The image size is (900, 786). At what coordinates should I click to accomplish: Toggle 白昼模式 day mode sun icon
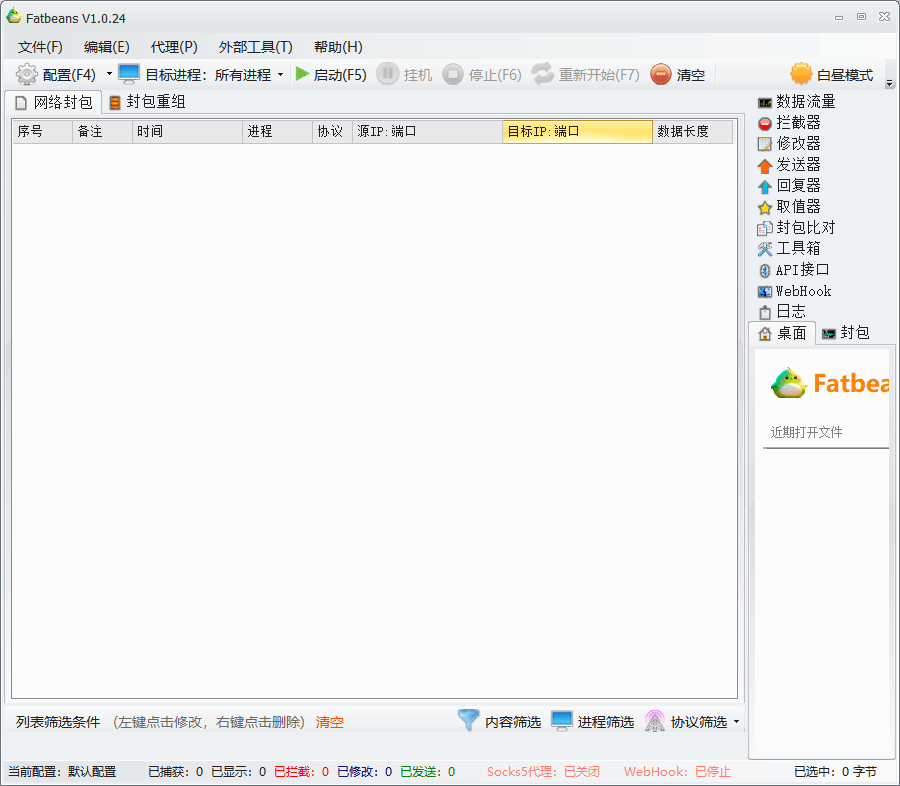coord(801,74)
